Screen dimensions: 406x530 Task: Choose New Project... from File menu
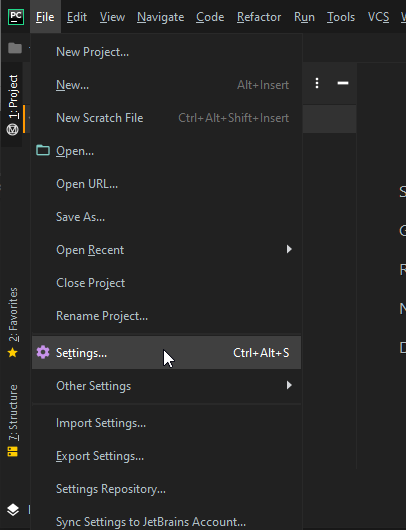coord(166,52)
